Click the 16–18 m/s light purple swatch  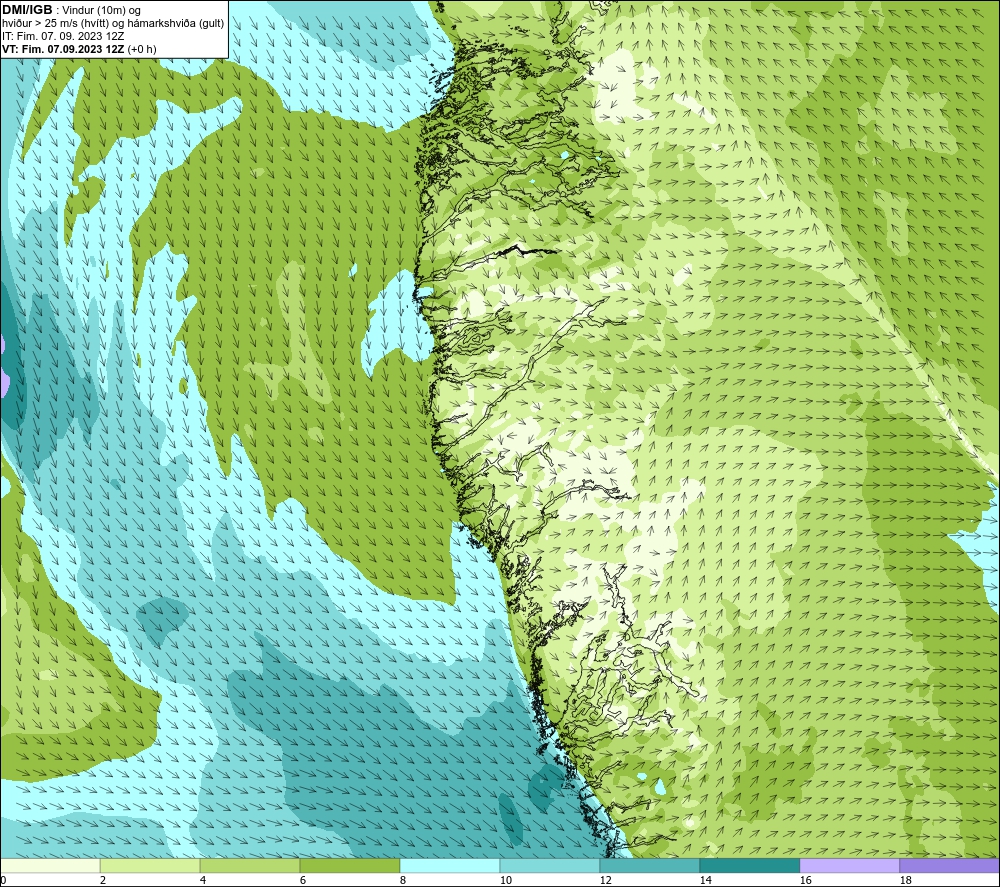[849, 865]
